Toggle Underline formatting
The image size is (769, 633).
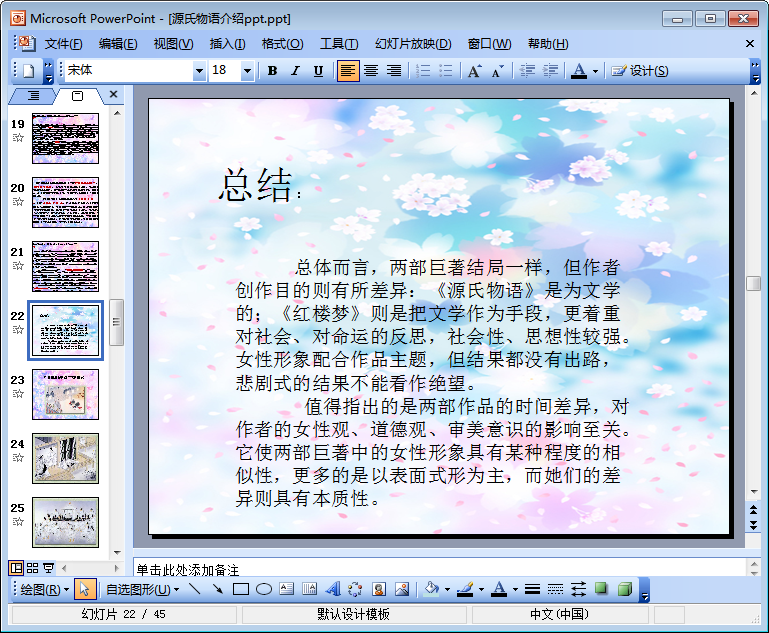(x=318, y=71)
